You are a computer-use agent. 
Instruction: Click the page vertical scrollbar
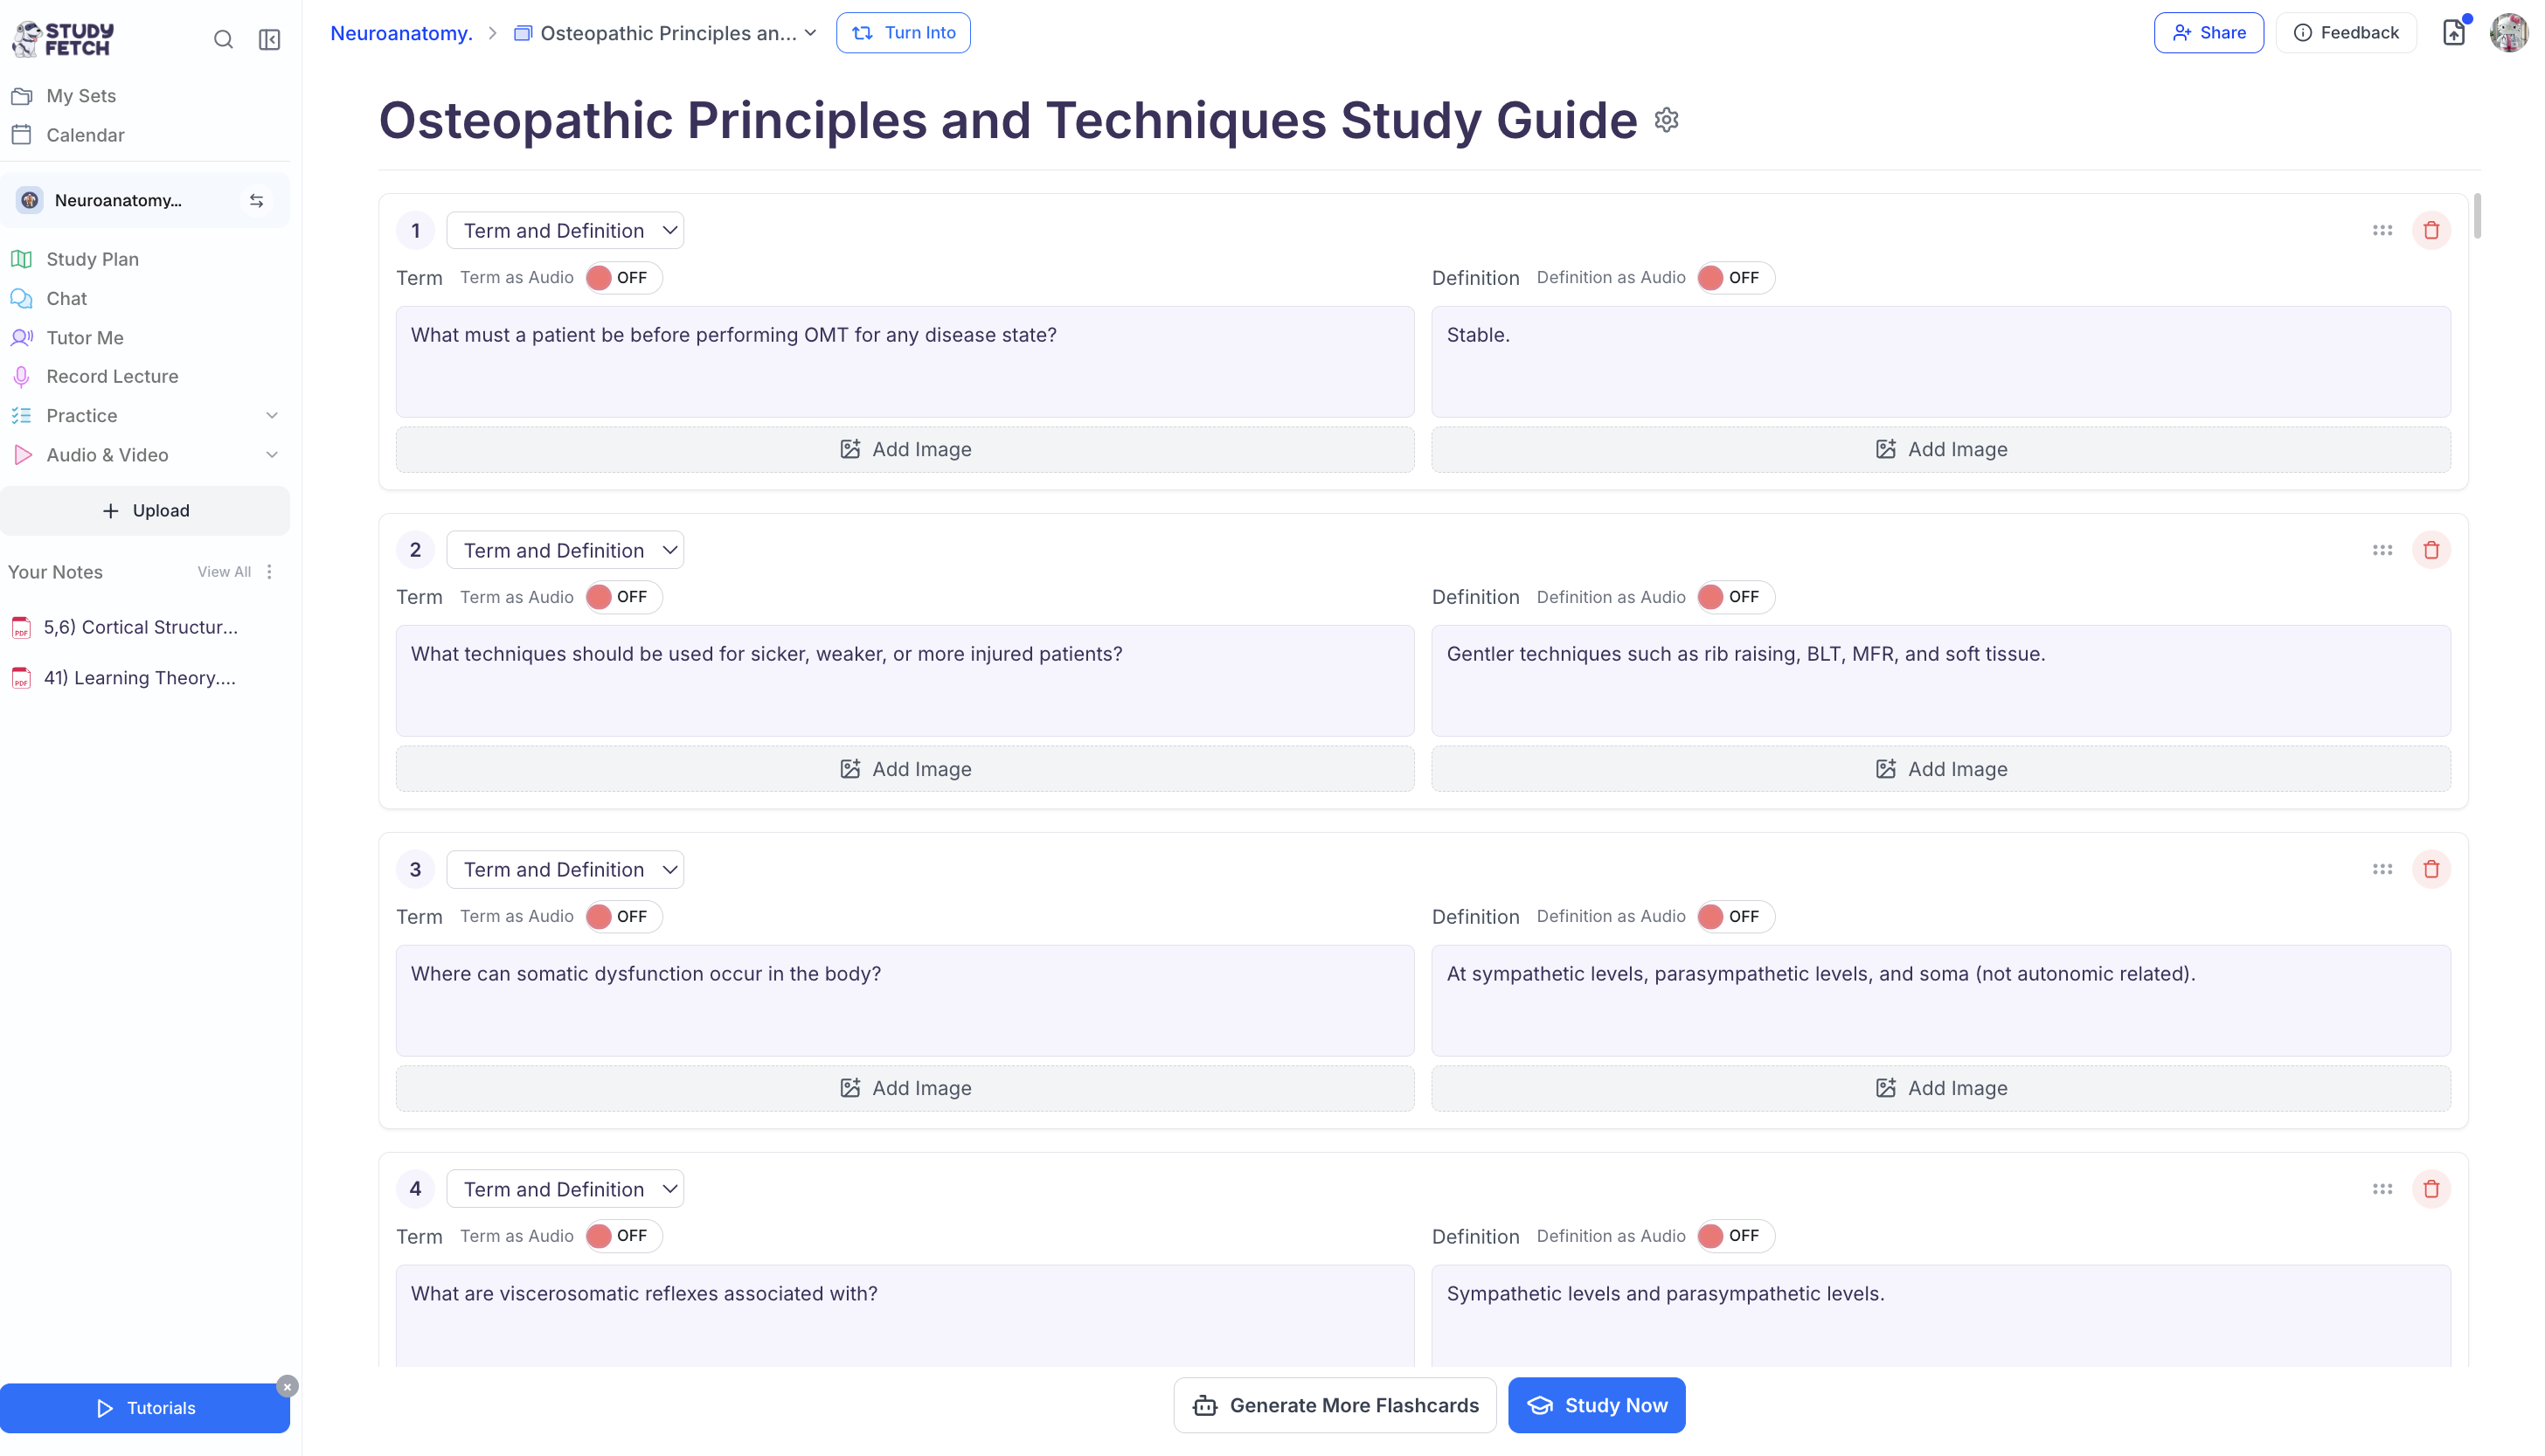pyautogui.click(x=2477, y=216)
